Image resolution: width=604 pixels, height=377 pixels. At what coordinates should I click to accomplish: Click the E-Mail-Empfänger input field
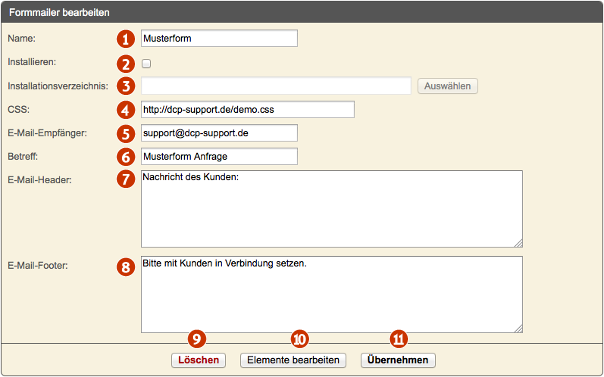click(219, 133)
